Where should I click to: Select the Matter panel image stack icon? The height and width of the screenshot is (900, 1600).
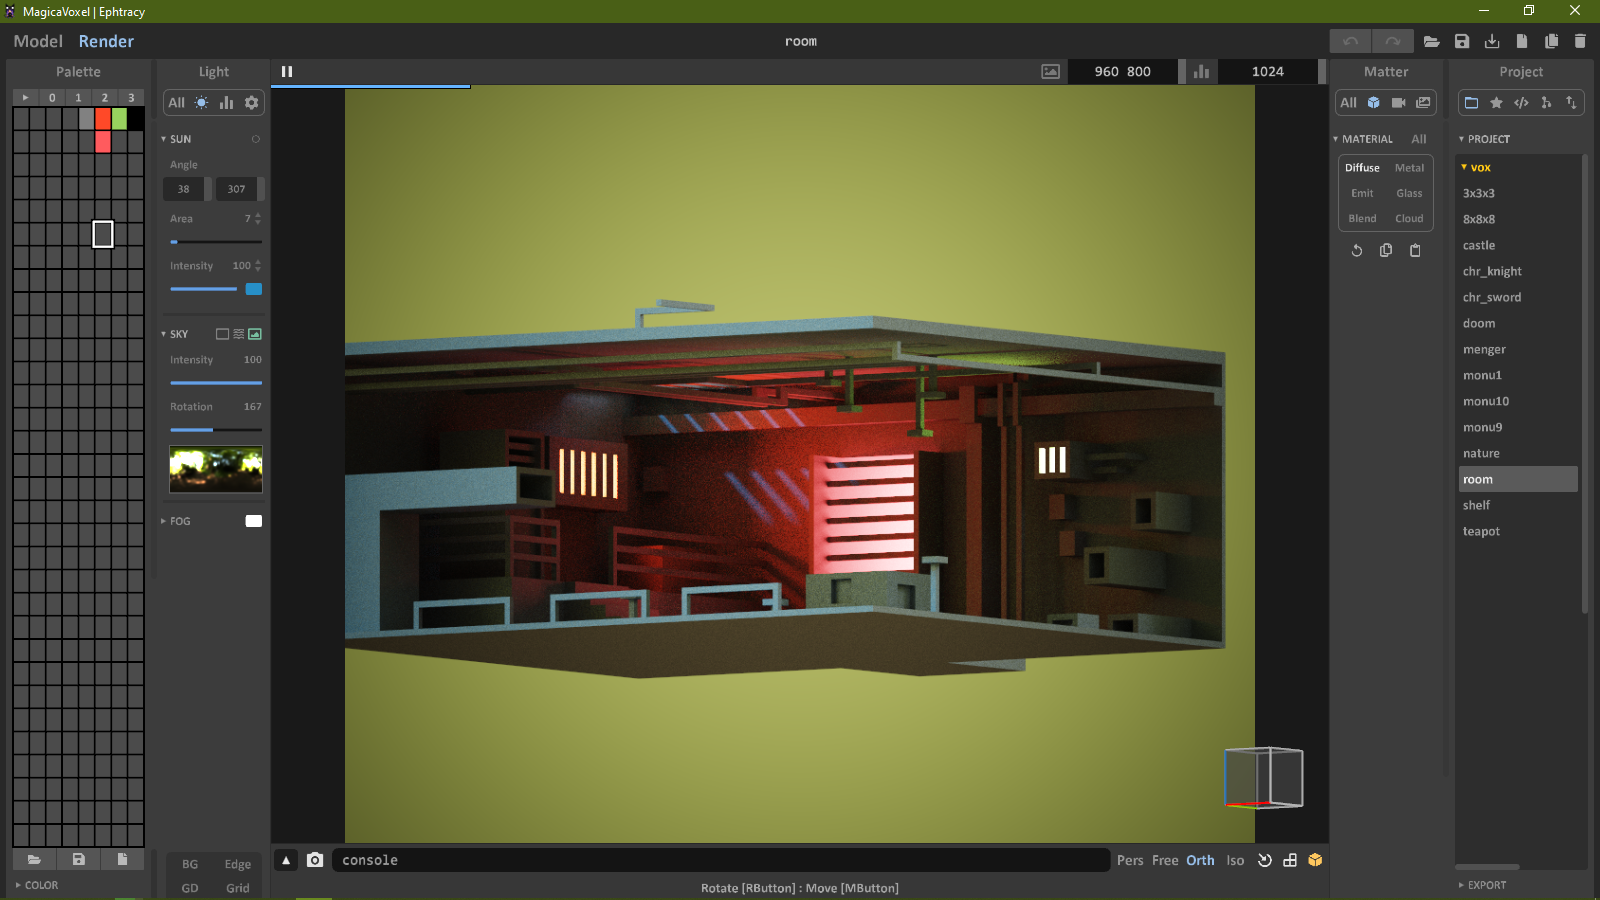coord(1423,102)
